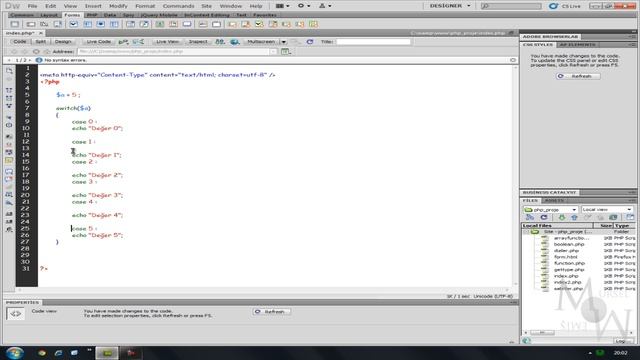Image resolution: width=640 pixels, height=360 pixels.
Task: Insert a Radio Button form element
Action: click(101, 24)
